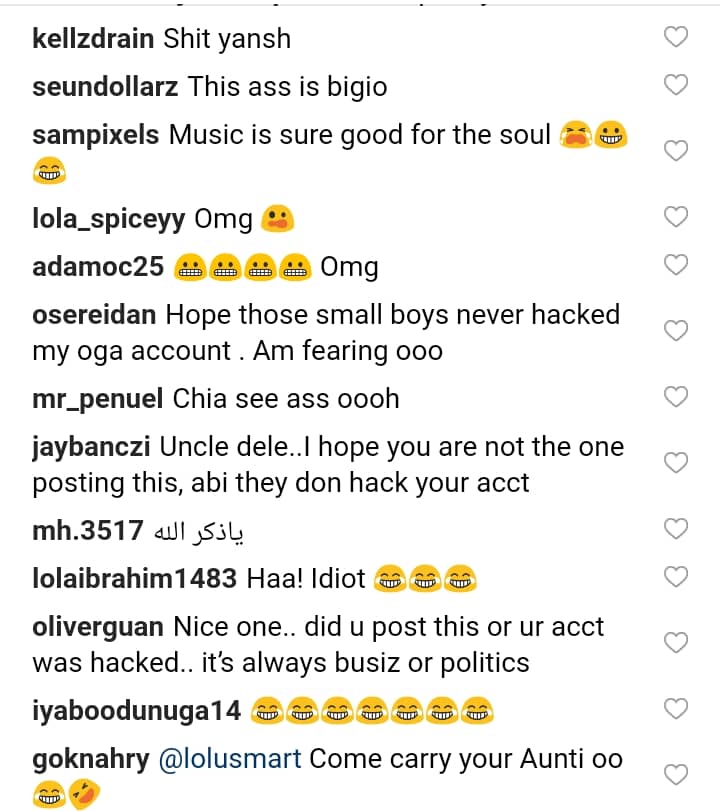Toggle like on oliverguan's comment
Screen dimensions: 720x811
coord(677,642)
